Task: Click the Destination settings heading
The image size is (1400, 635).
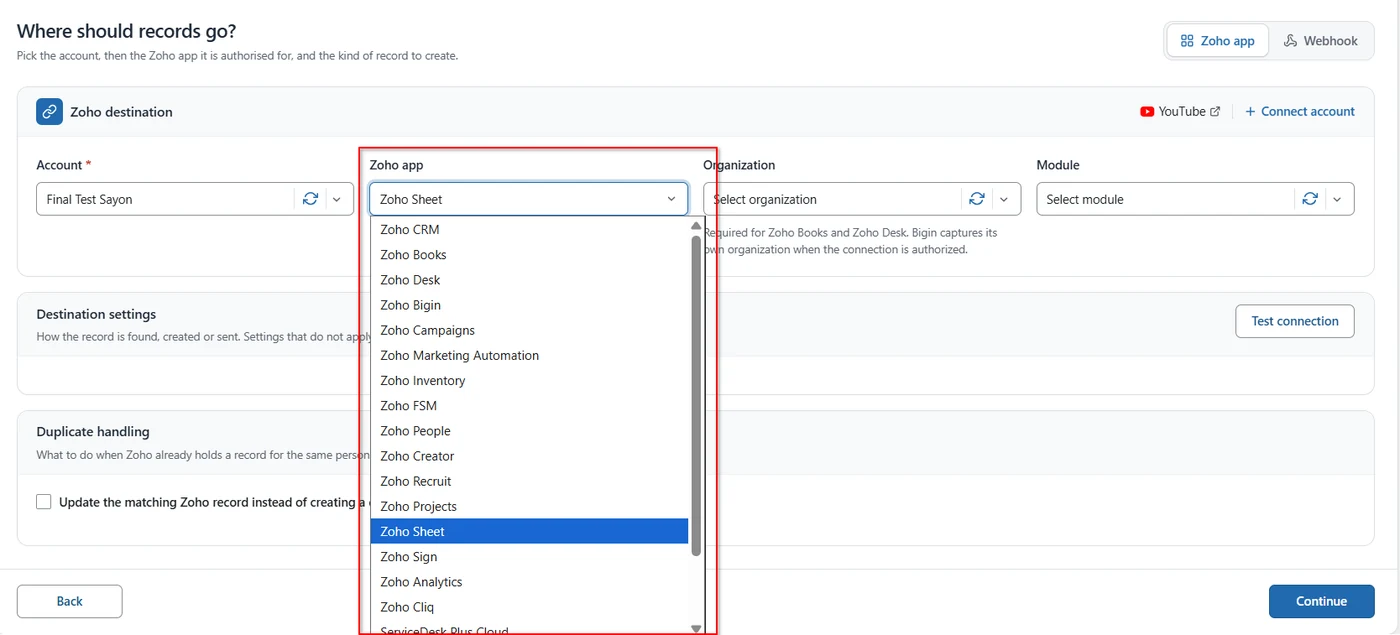Action: pos(96,314)
